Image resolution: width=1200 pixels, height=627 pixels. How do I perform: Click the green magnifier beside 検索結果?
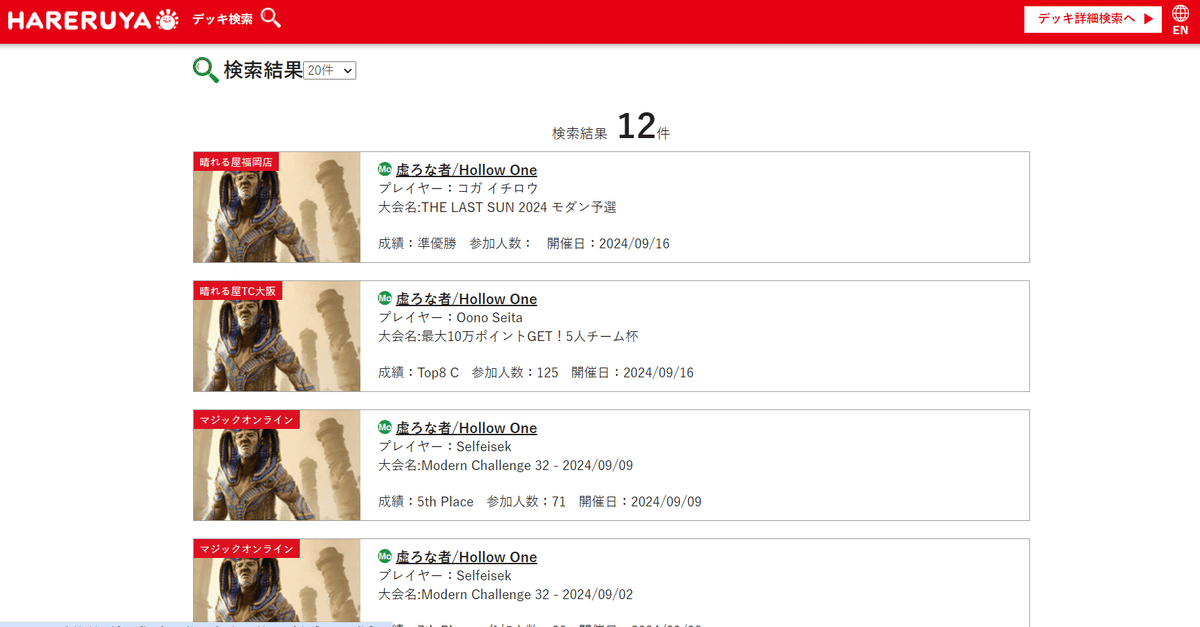(x=205, y=70)
